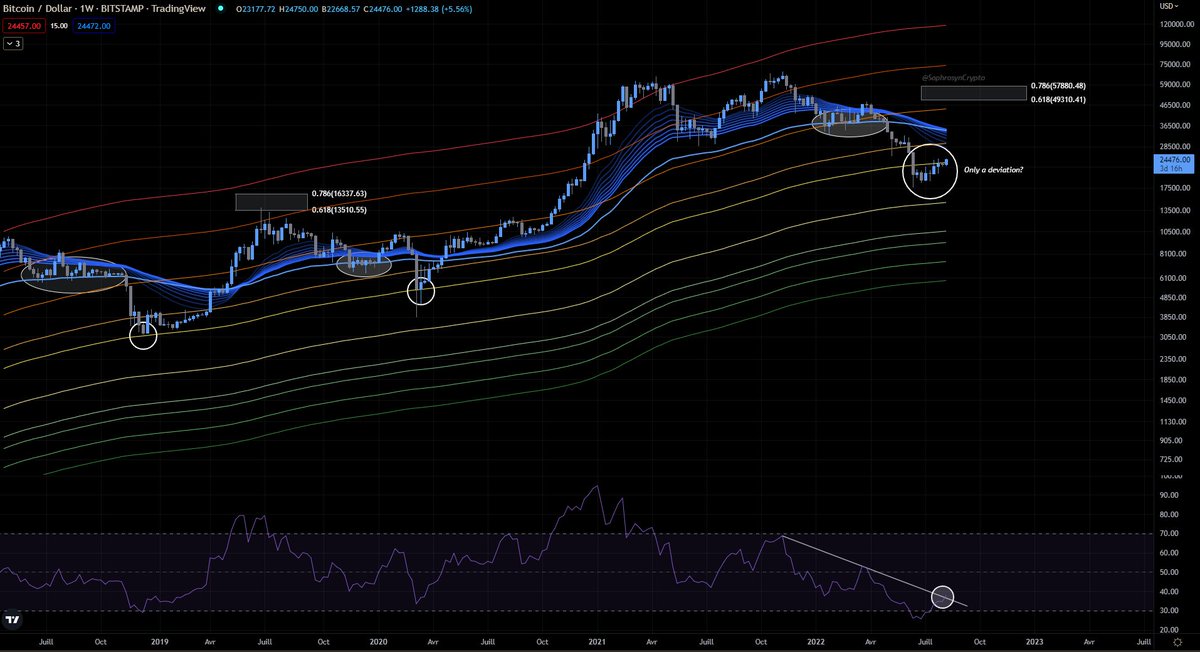Click the RSI 30.00 level label

(1167, 610)
